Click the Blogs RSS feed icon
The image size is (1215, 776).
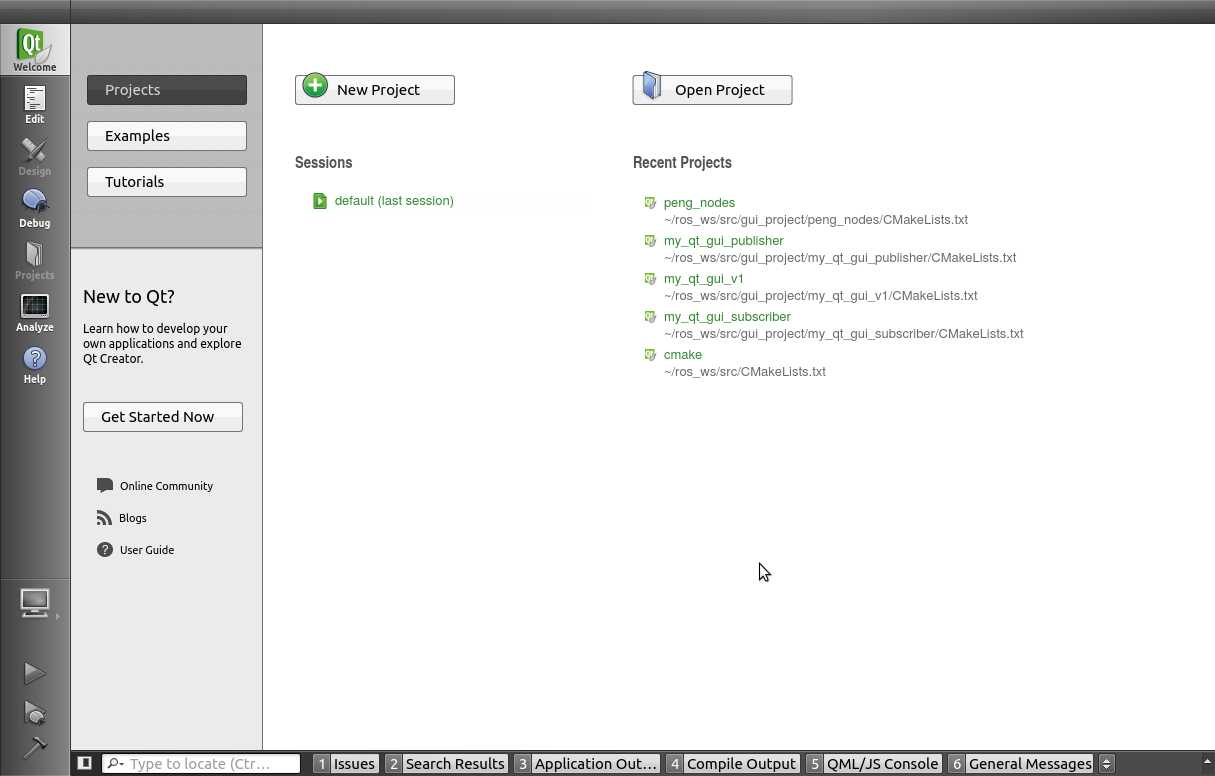point(104,517)
